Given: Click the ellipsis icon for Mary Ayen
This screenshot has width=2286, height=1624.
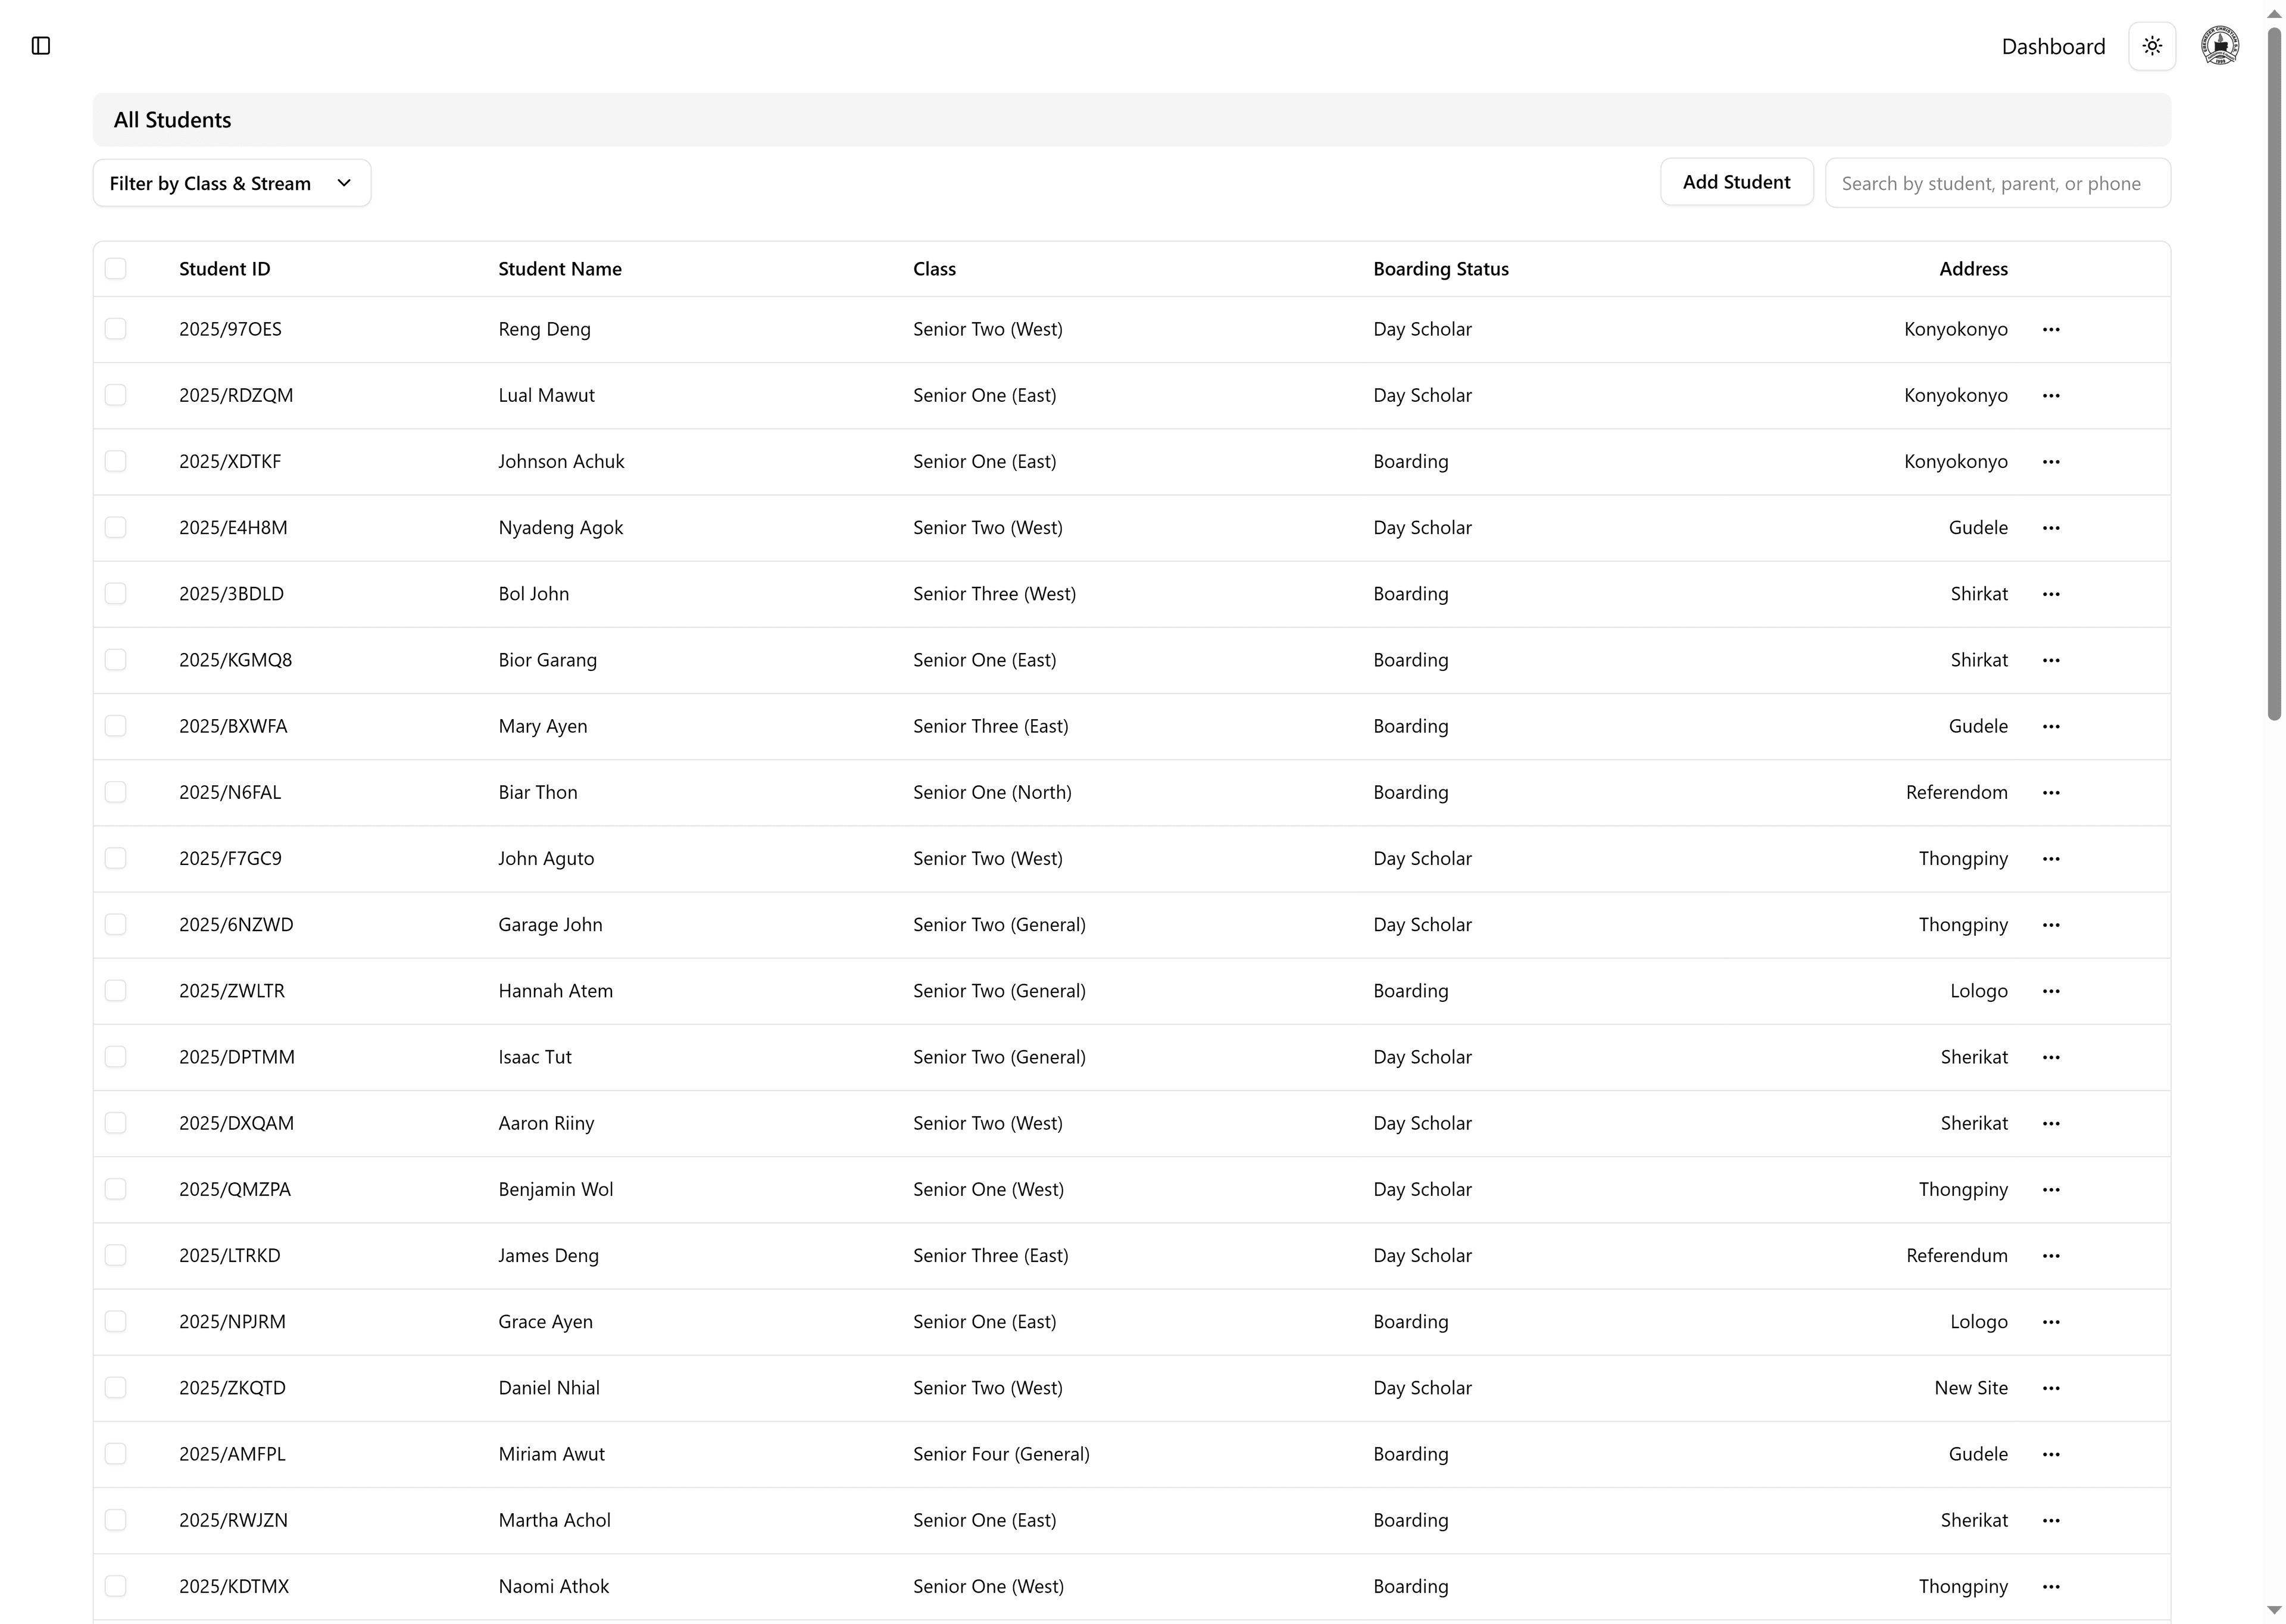Looking at the screenshot, I should (x=2051, y=726).
